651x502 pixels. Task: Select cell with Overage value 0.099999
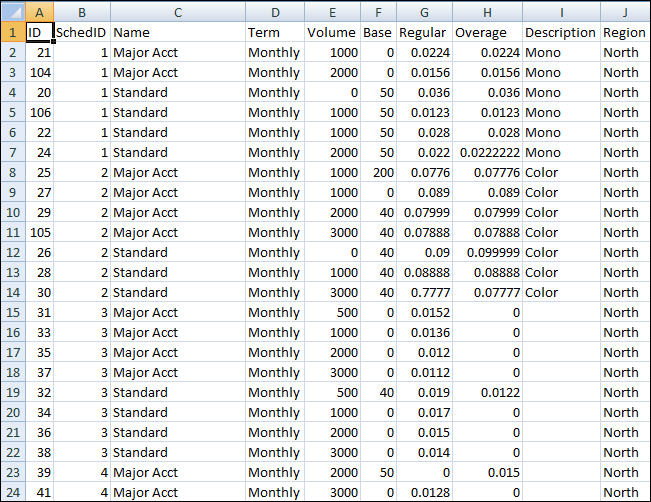coord(487,252)
